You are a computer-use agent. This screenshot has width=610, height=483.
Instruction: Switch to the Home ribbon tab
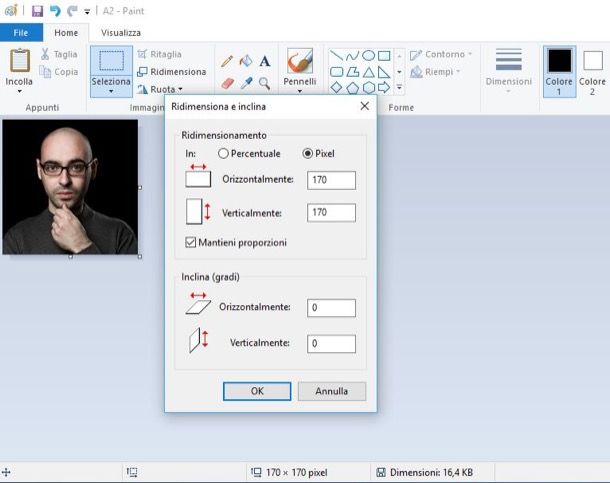pos(66,33)
